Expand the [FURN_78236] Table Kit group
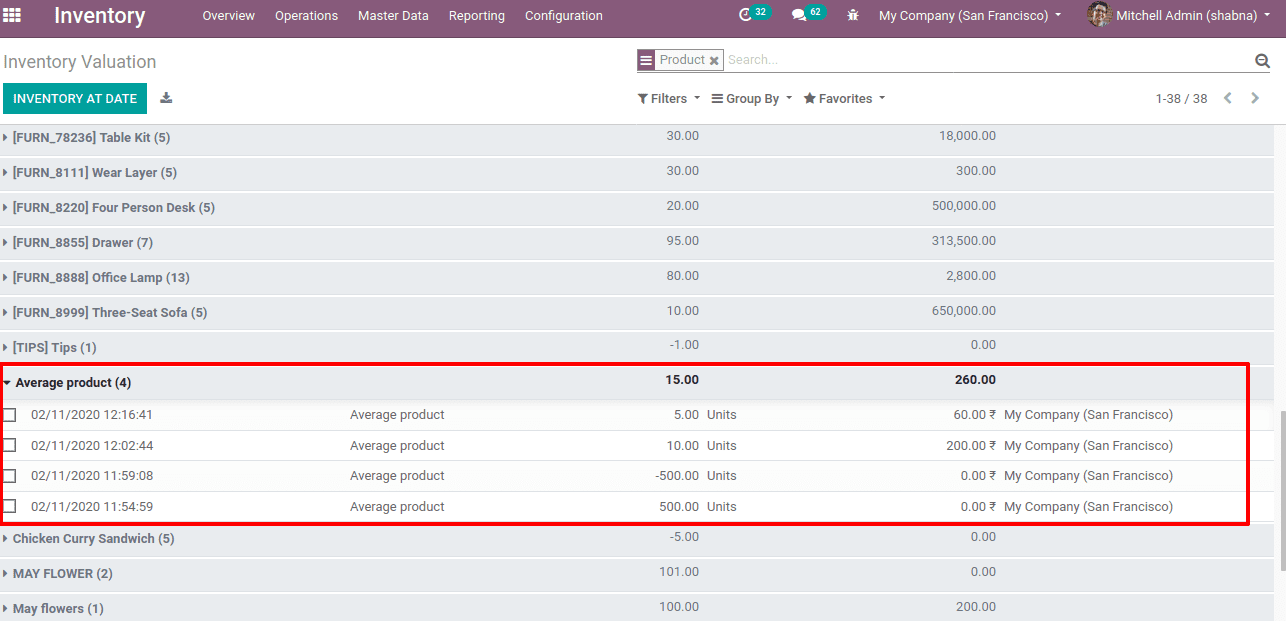1286x621 pixels. click(90, 138)
